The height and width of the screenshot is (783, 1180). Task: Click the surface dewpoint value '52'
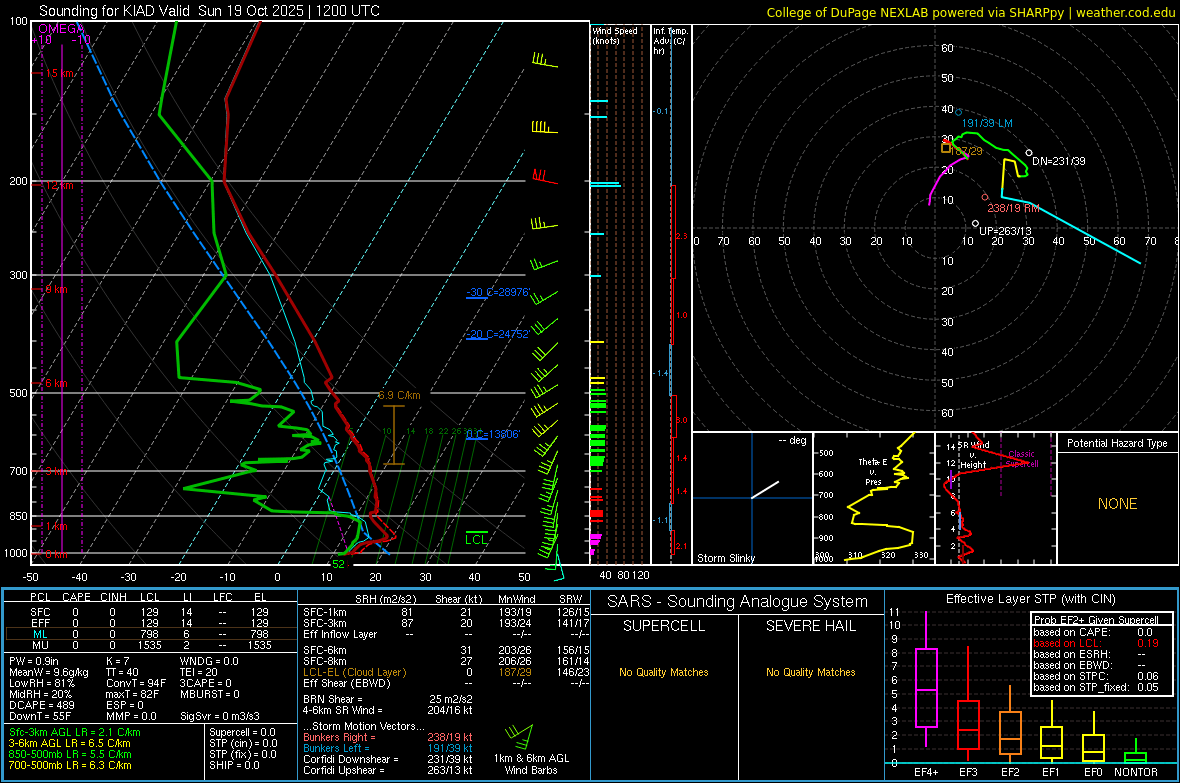point(338,564)
